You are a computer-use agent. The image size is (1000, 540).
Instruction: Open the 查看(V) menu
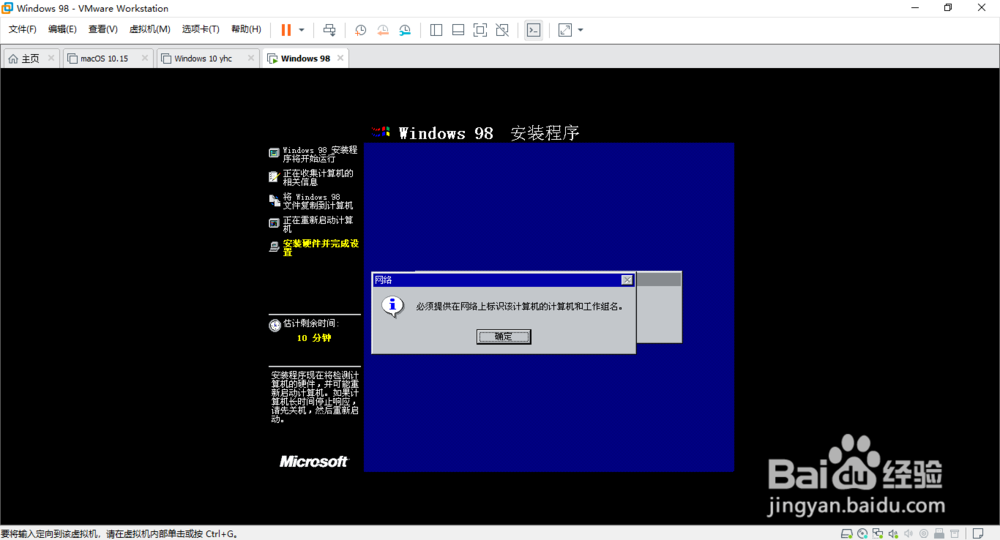[103, 29]
